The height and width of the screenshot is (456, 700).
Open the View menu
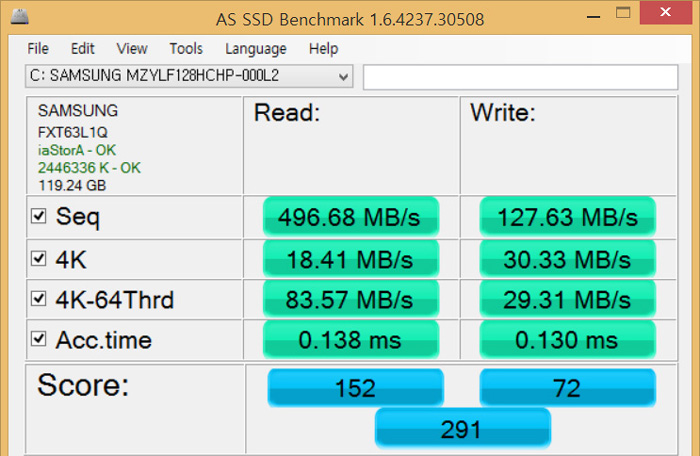click(x=132, y=48)
